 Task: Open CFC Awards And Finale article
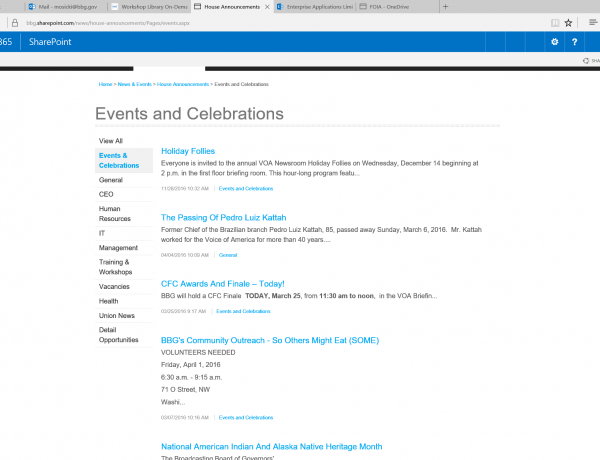(223, 284)
